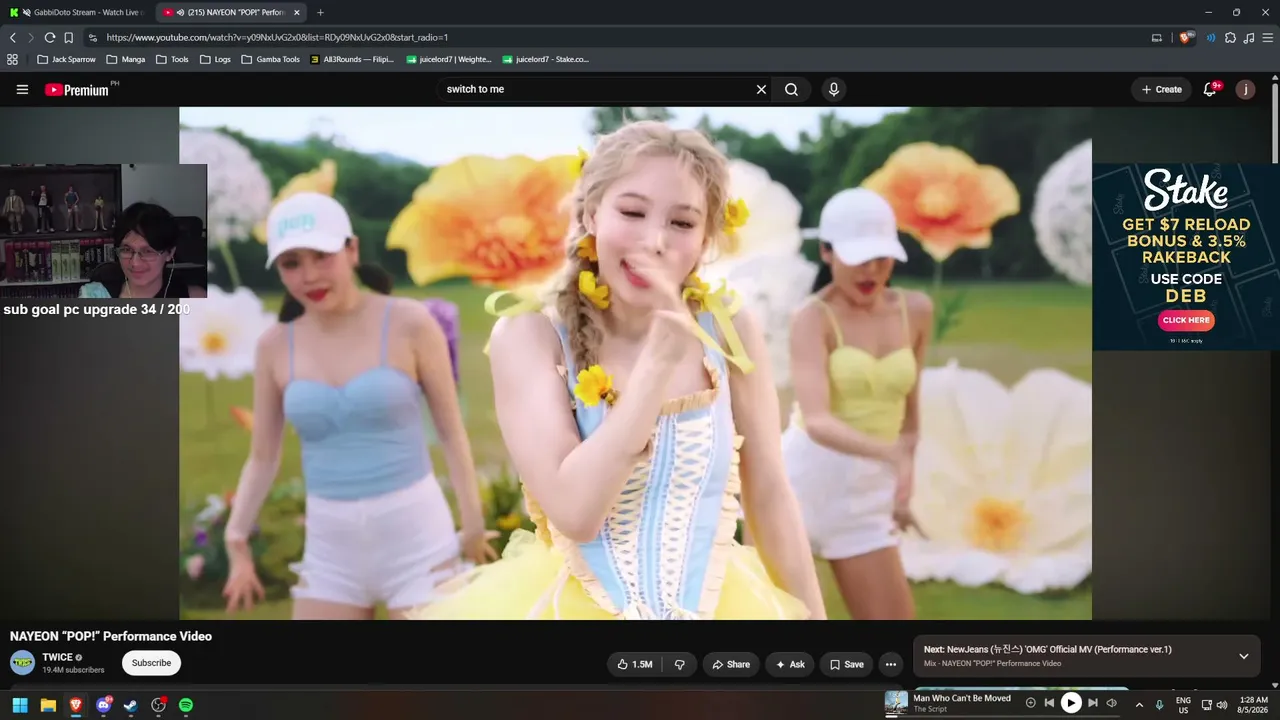Open the Brave Shields icon
The width and height of the screenshot is (1280, 720).
click(1187, 38)
